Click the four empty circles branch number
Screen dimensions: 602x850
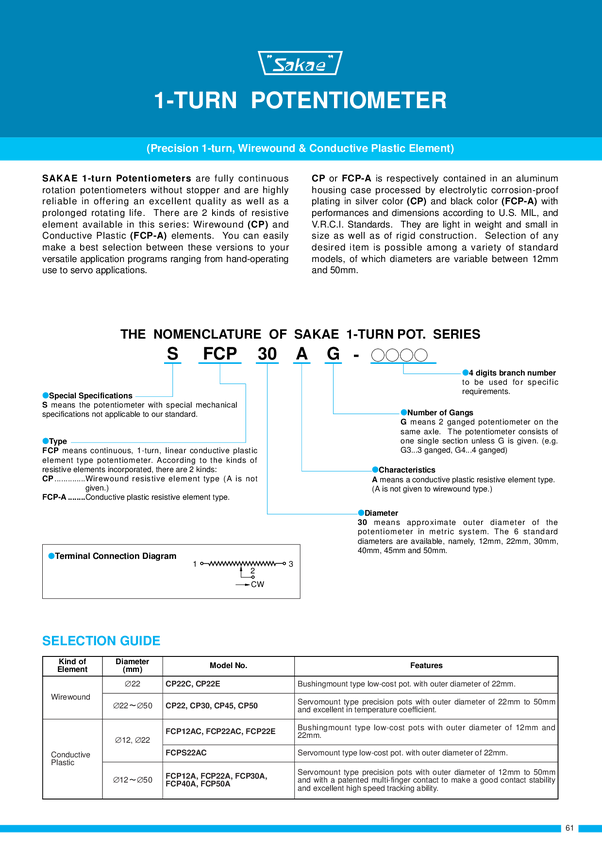pyautogui.click(x=399, y=356)
